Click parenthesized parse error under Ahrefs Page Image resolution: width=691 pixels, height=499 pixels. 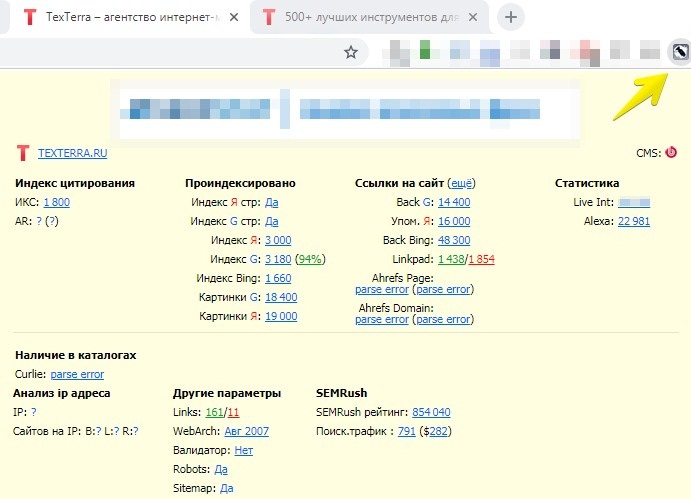(443, 290)
